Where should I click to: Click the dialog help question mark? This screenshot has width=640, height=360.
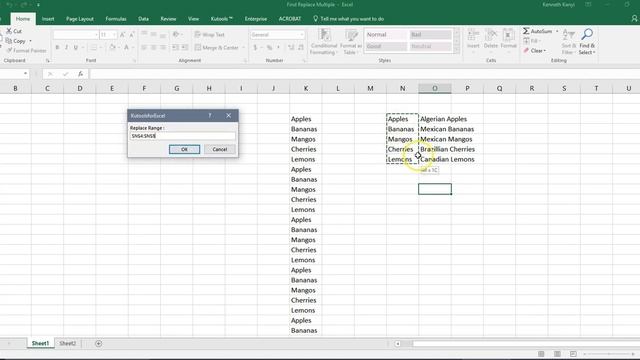(x=210, y=116)
